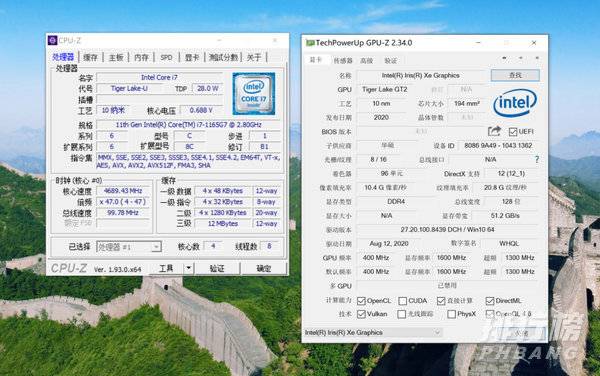The height and width of the screenshot is (376, 600).
Task: Toggle the 直接计算 checkbox
Action: 441,301
